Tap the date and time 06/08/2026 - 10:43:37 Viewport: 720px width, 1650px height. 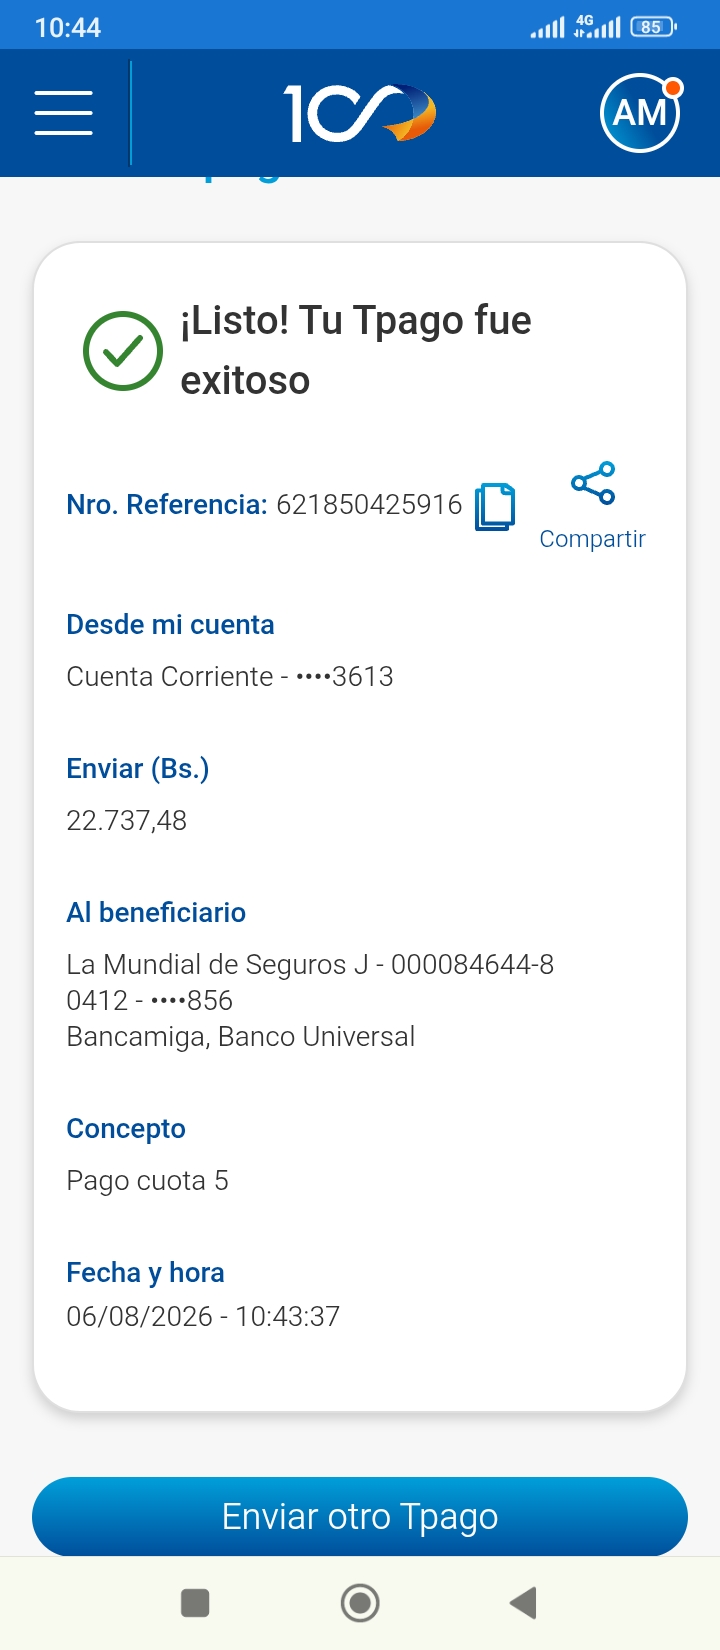[x=203, y=1316]
